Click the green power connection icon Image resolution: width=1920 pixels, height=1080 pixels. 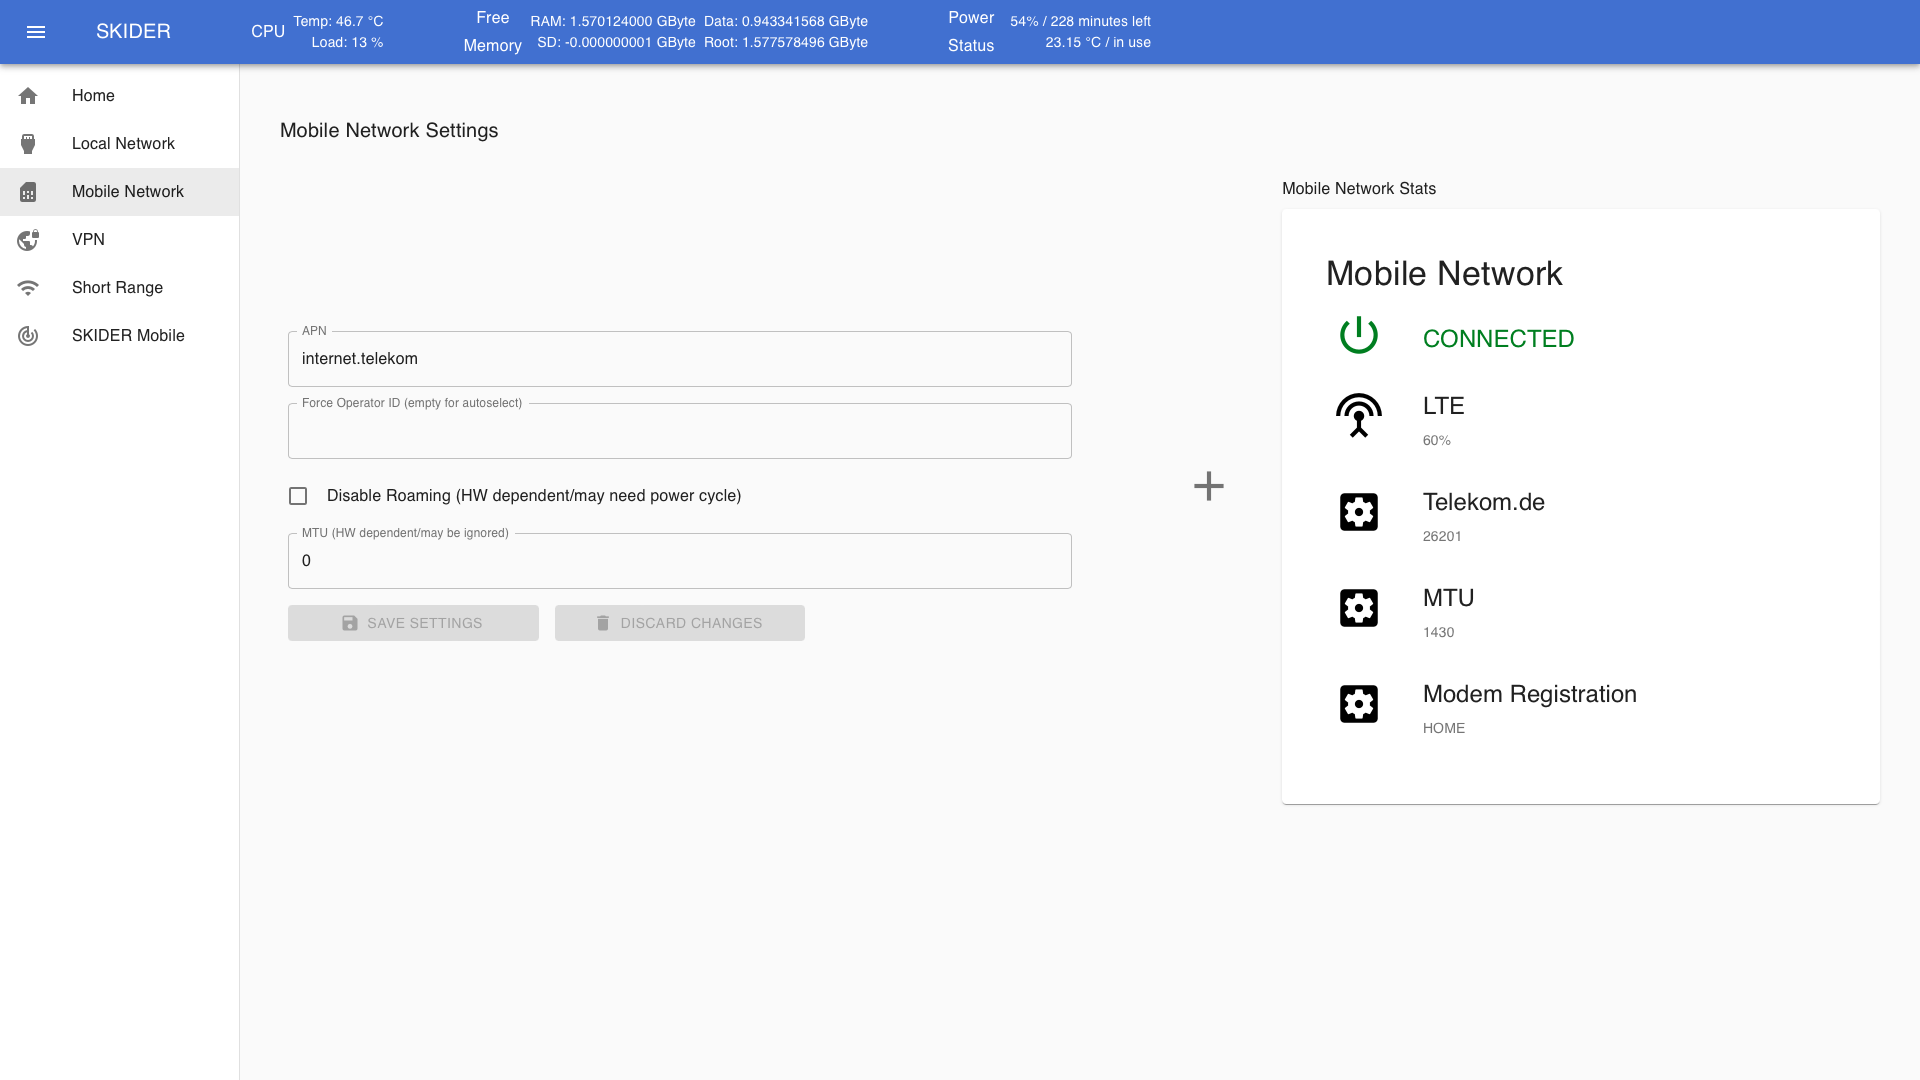[1359, 335]
